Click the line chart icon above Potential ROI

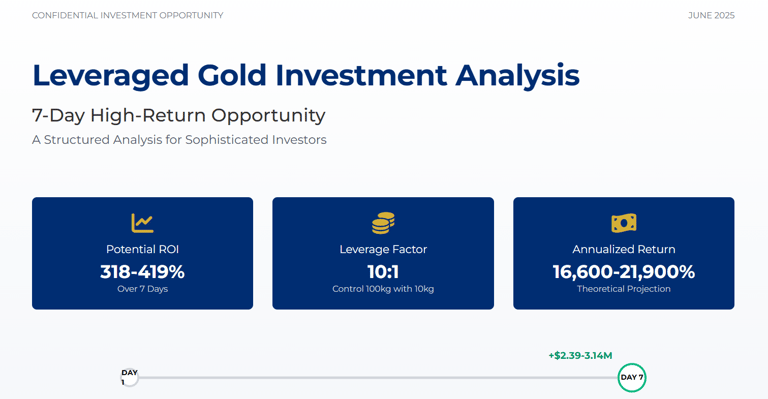[142, 223]
